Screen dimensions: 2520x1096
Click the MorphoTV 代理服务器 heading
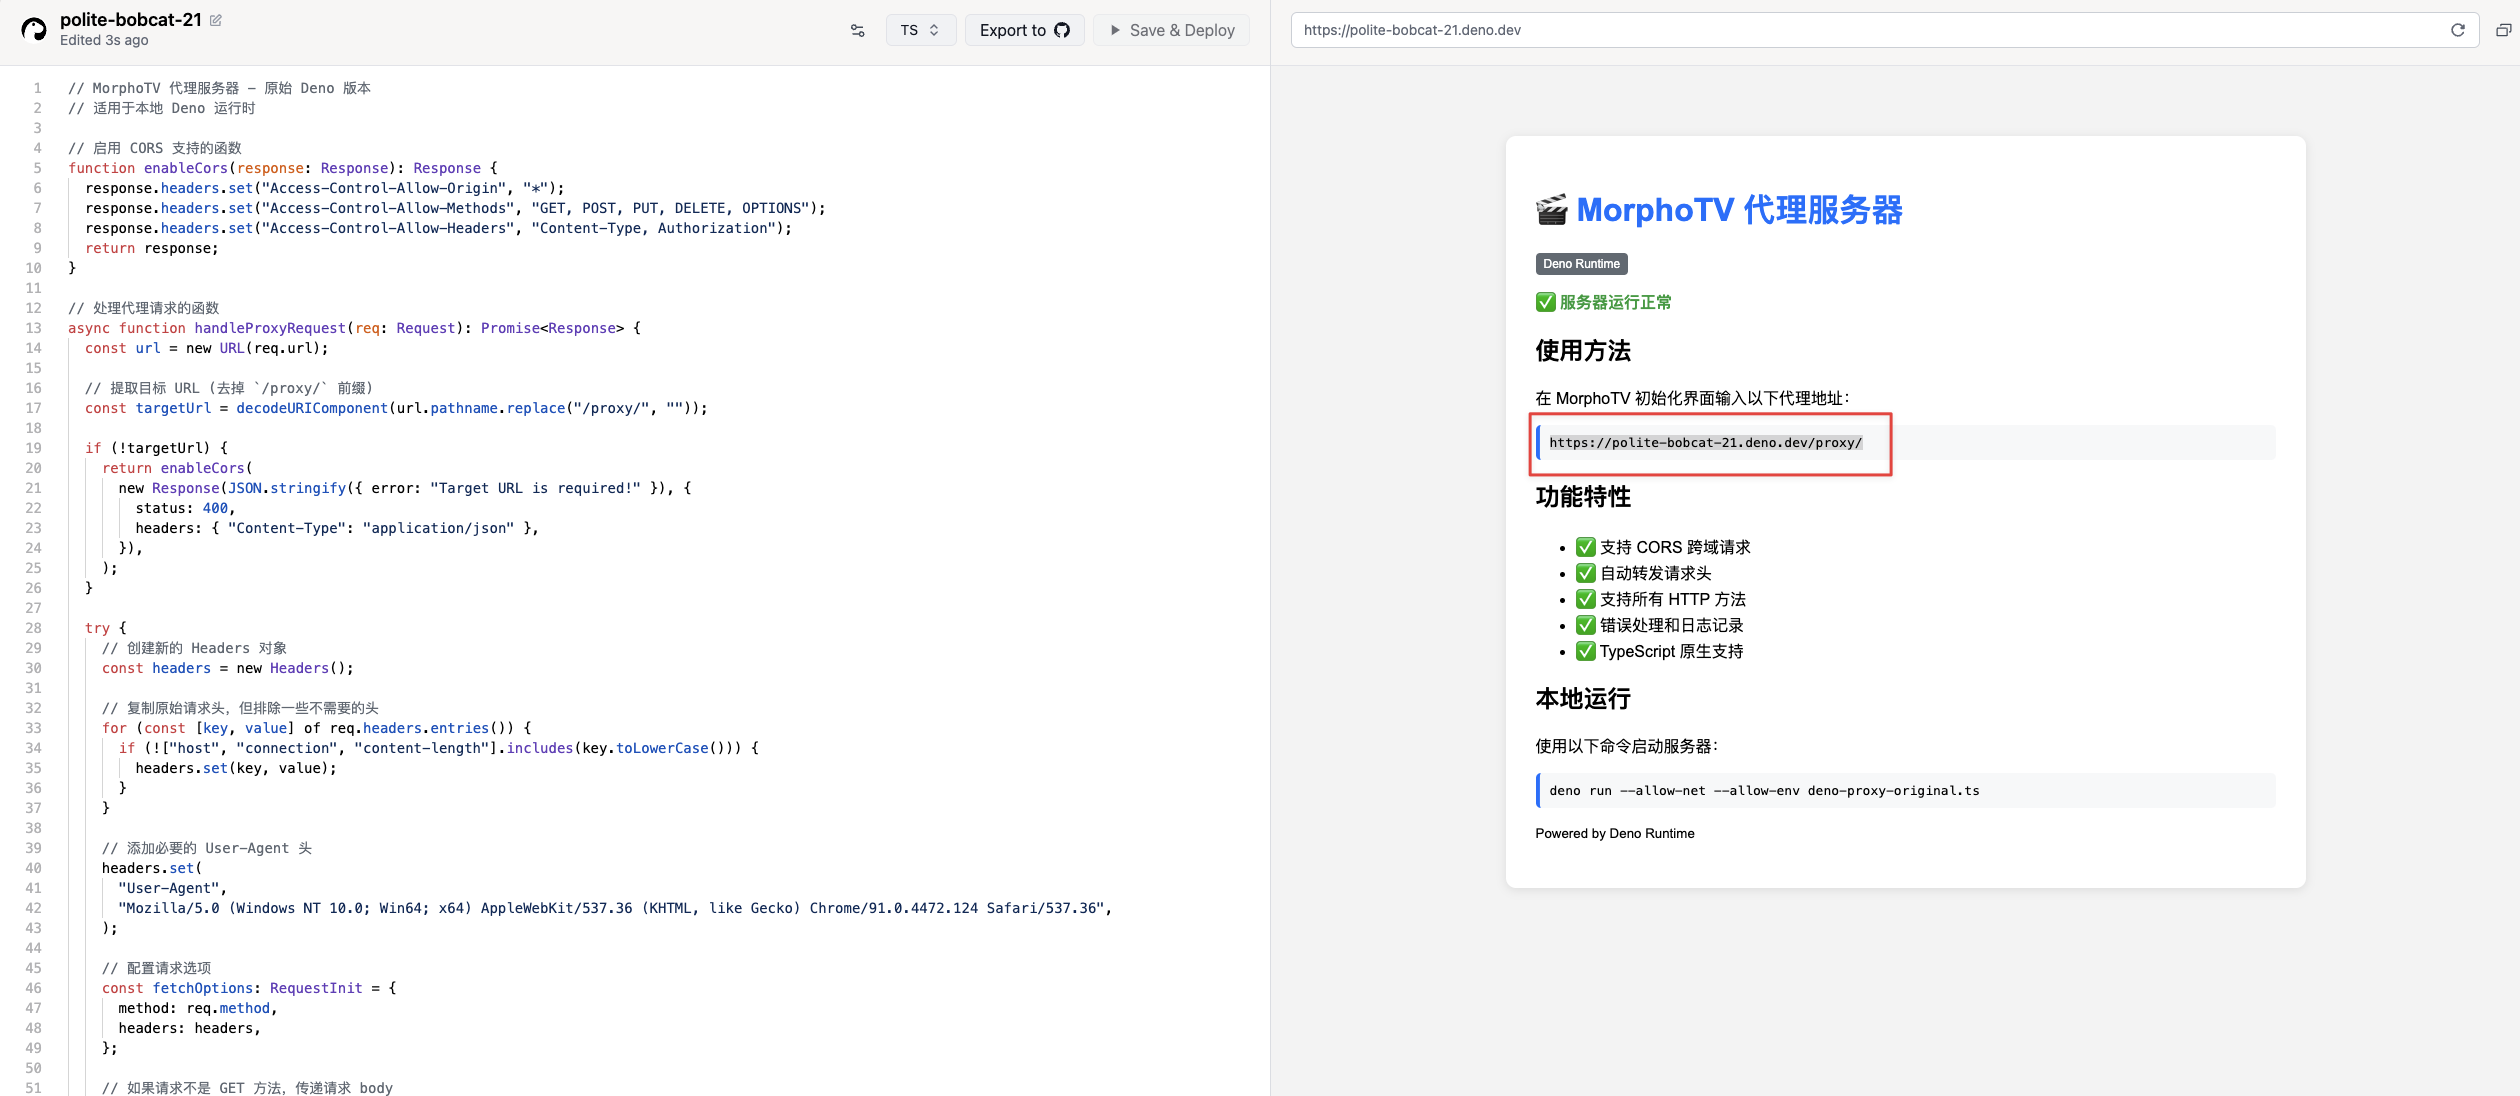tap(1739, 210)
